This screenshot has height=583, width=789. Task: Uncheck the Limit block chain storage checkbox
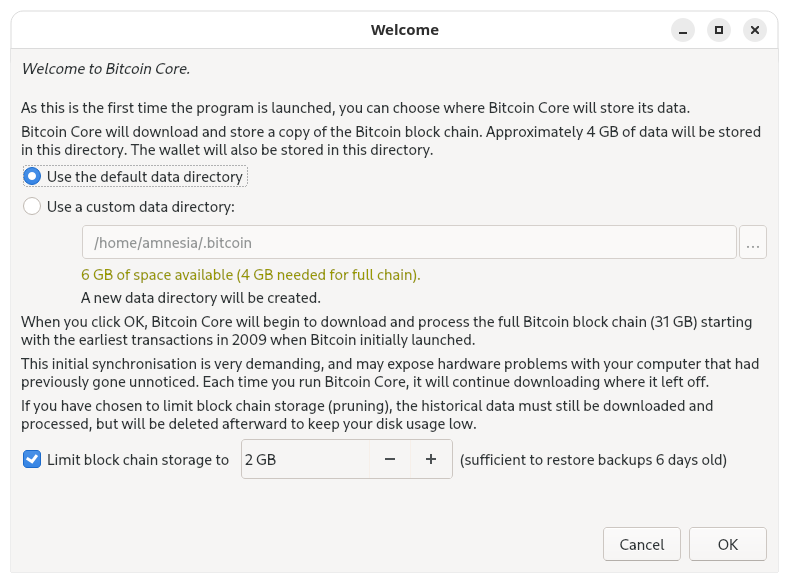coord(32,459)
